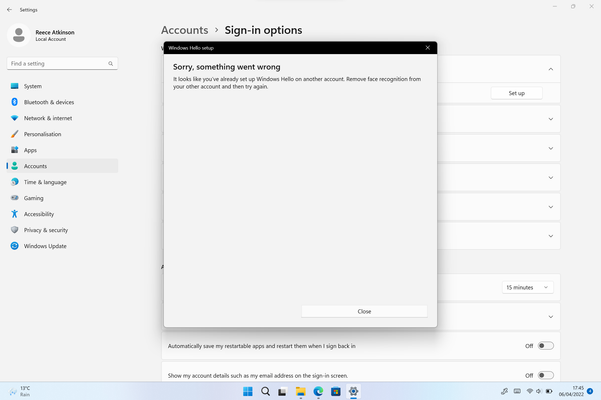Click the Accounts person icon in sidebar
Screen dimensions: 601x400
[x=15, y=166]
